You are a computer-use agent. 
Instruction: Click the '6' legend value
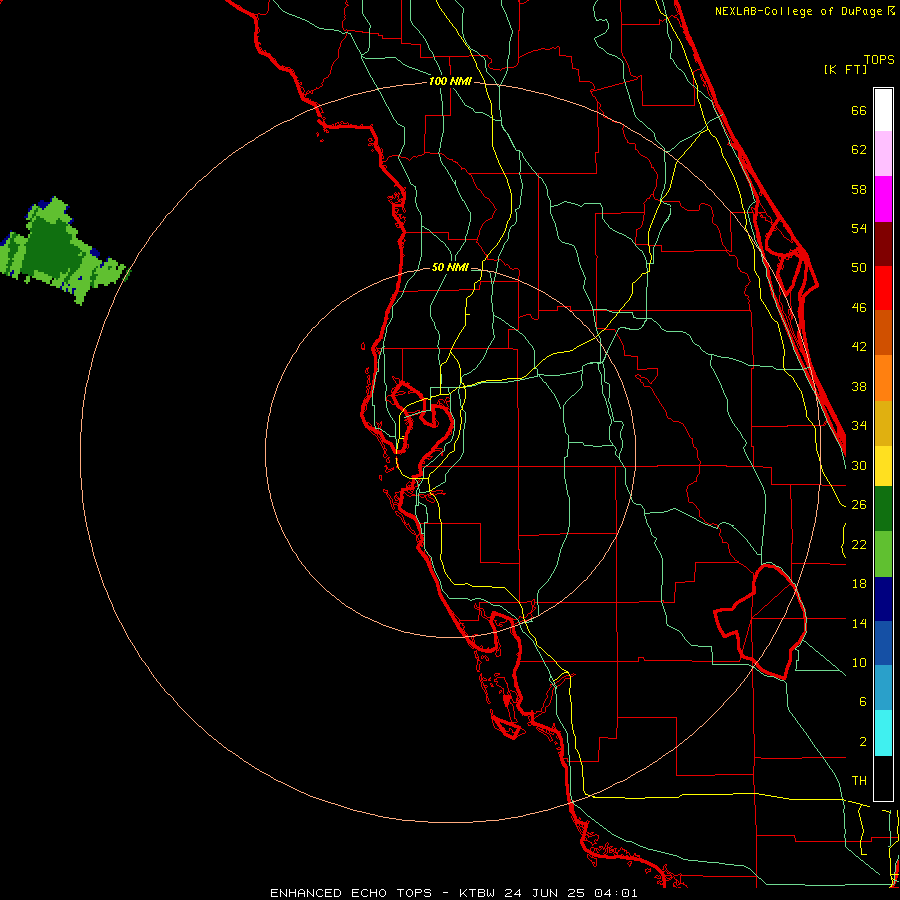pos(862,702)
